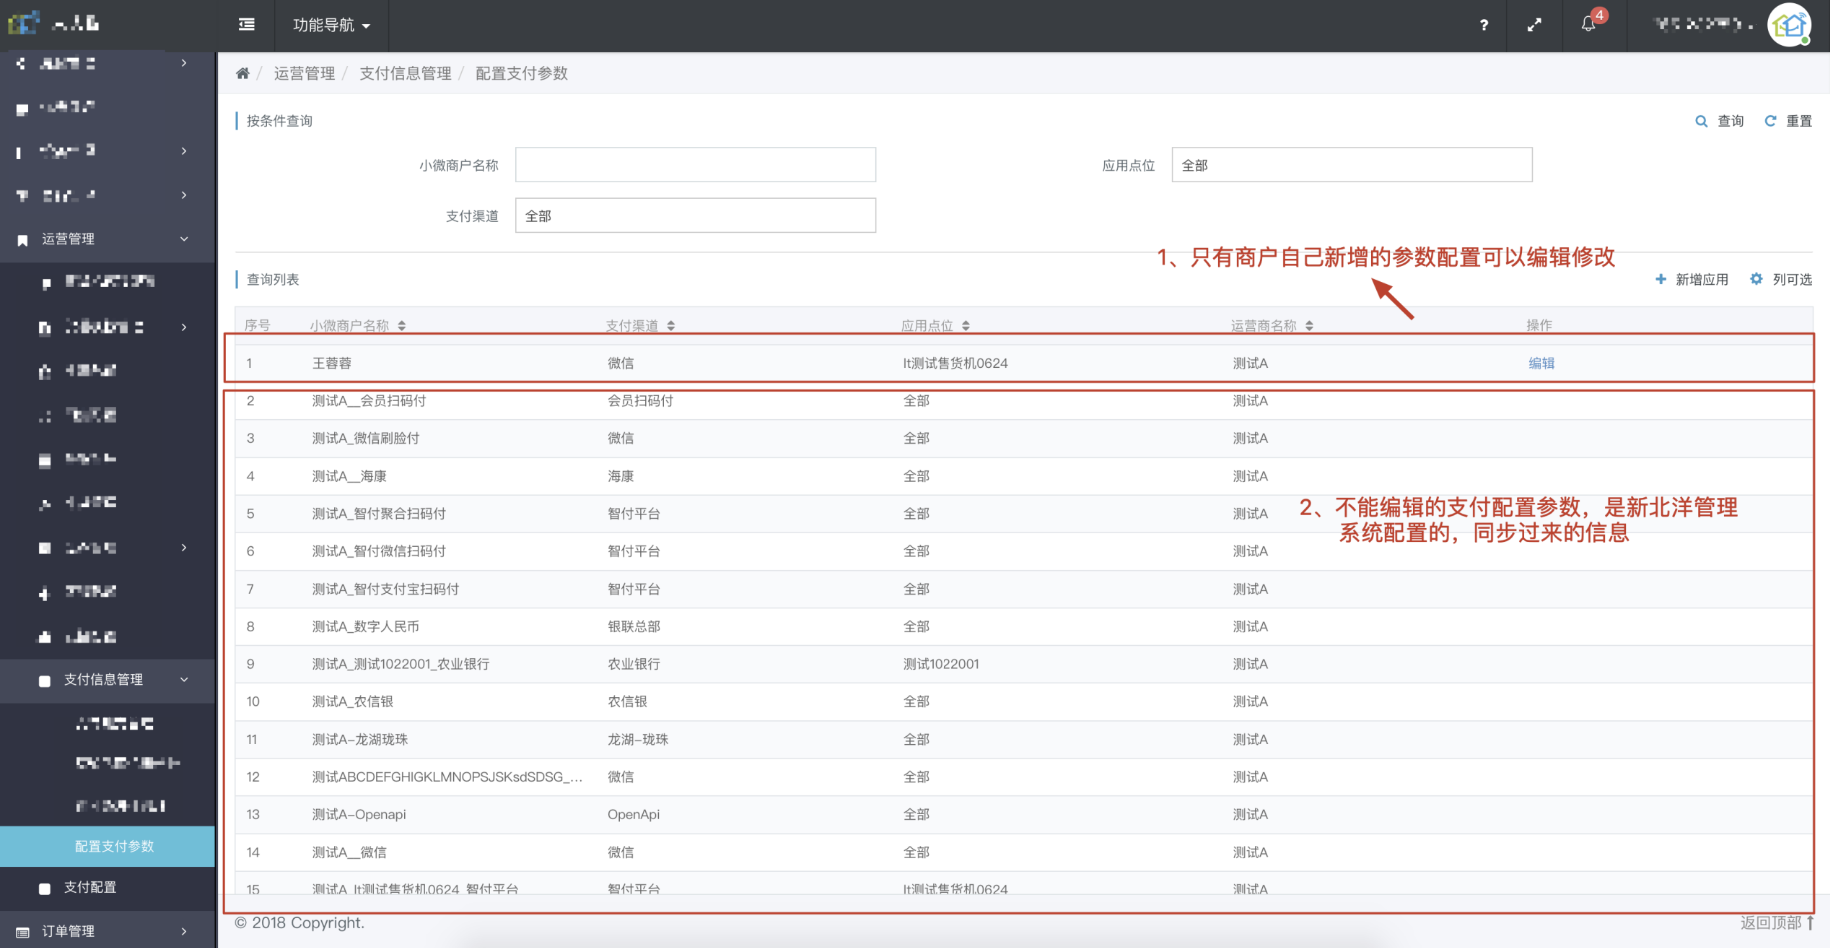Click the magnifier icon beside 查询
This screenshot has height=948, width=1830.
(1701, 121)
